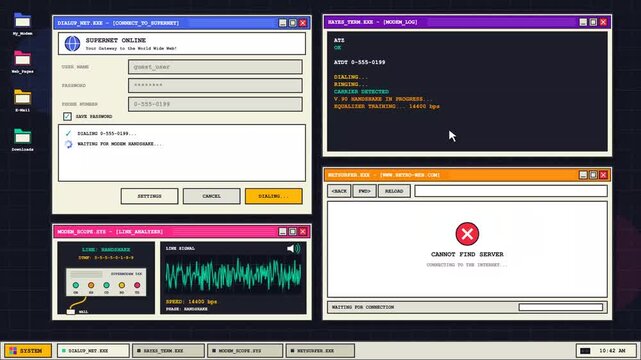Viewport: 641px width, 360px height.
Task: Click the colorful SYSTEM start logo
Action: 13,351
